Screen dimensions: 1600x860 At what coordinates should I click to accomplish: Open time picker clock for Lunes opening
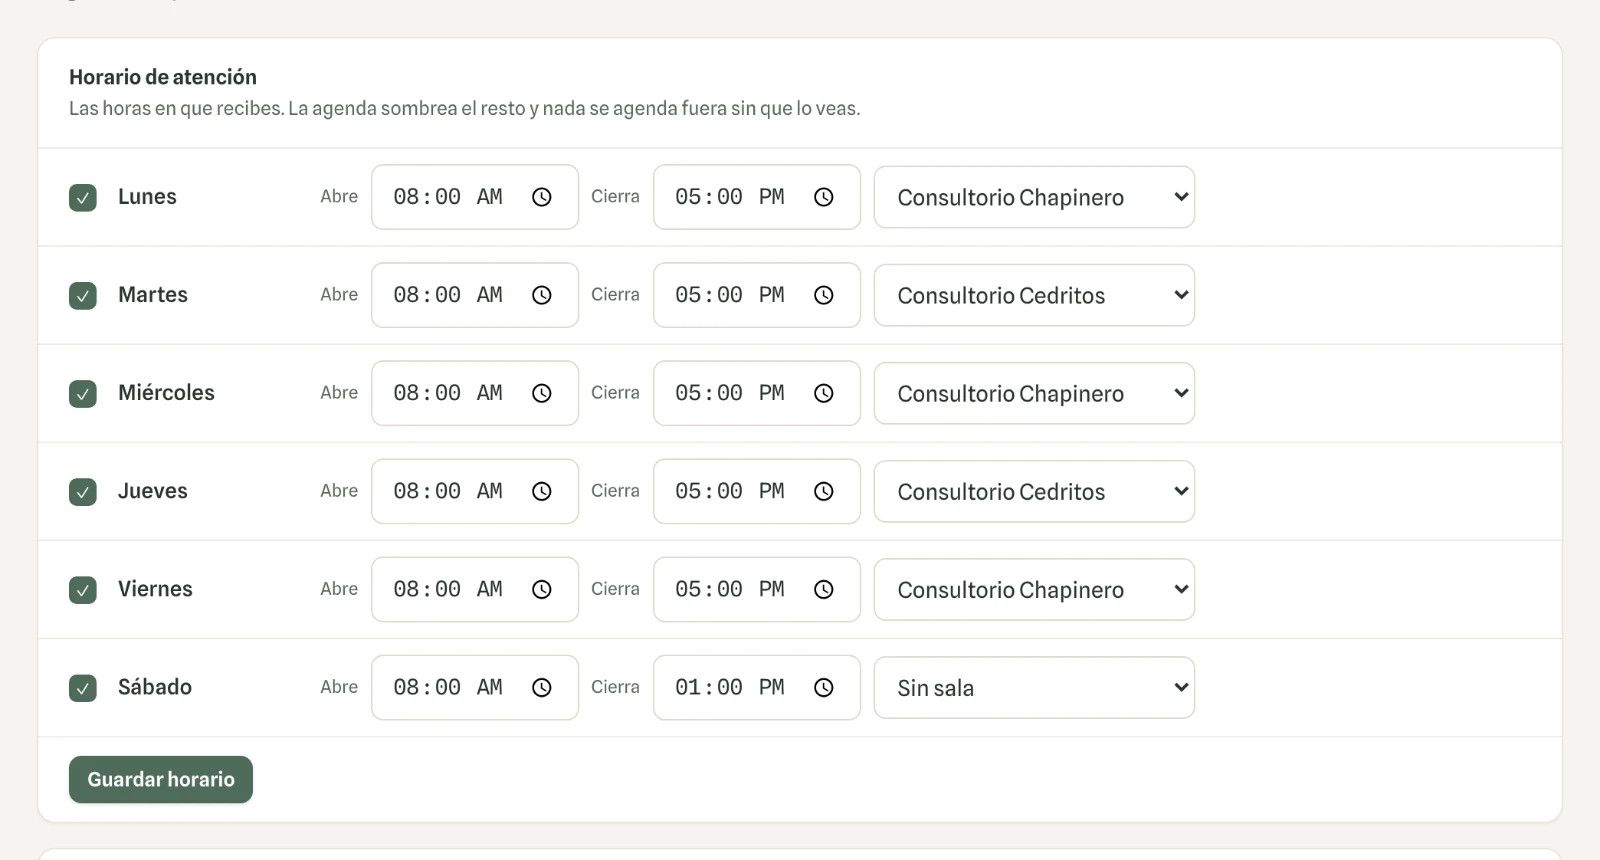click(x=541, y=197)
